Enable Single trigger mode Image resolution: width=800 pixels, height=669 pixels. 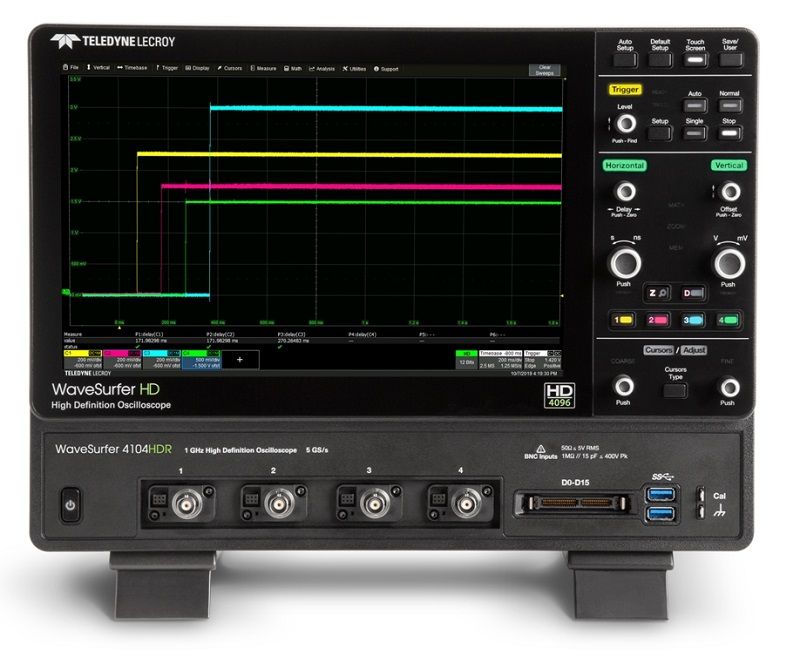point(695,131)
